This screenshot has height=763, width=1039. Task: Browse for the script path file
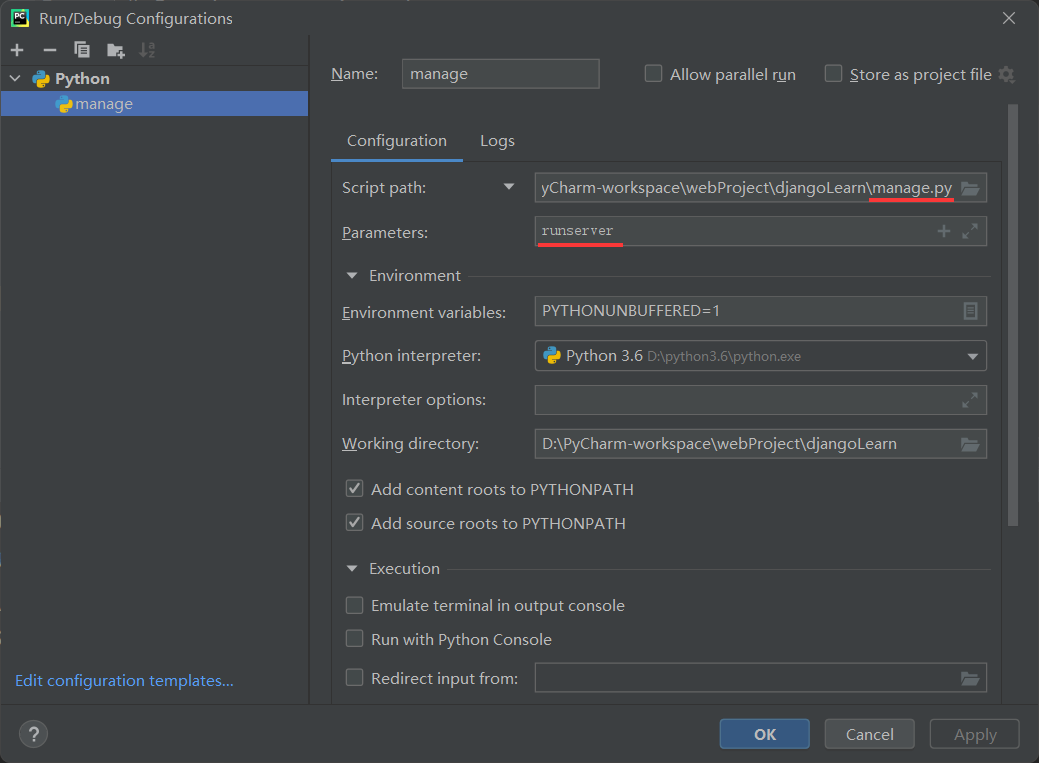970,188
